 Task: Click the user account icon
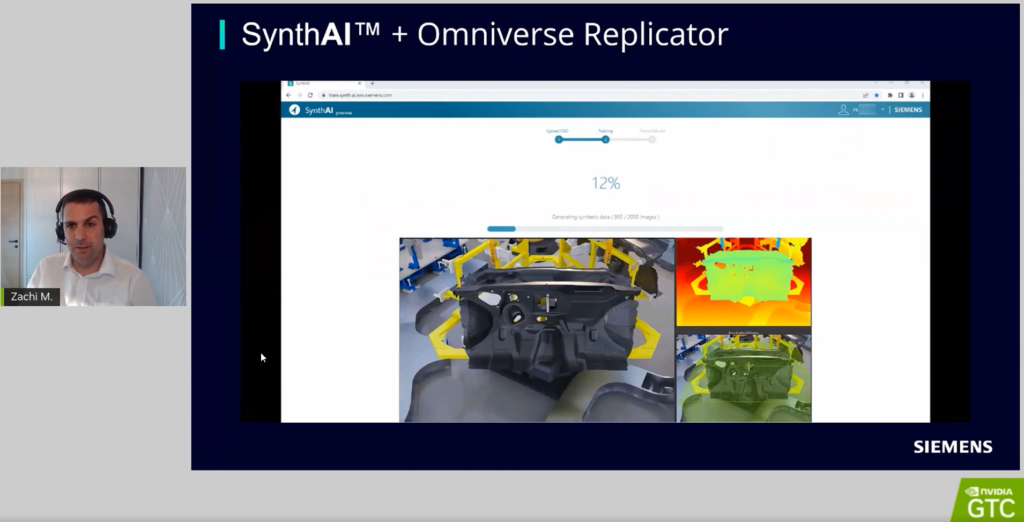coord(843,110)
